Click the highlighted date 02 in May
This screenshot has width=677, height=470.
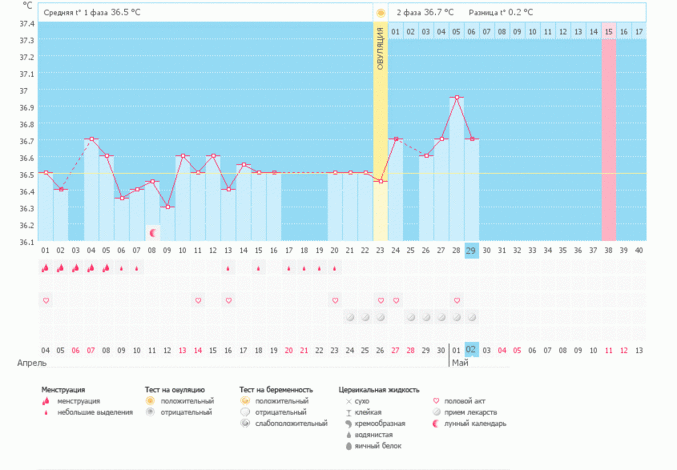pos(472,350)
